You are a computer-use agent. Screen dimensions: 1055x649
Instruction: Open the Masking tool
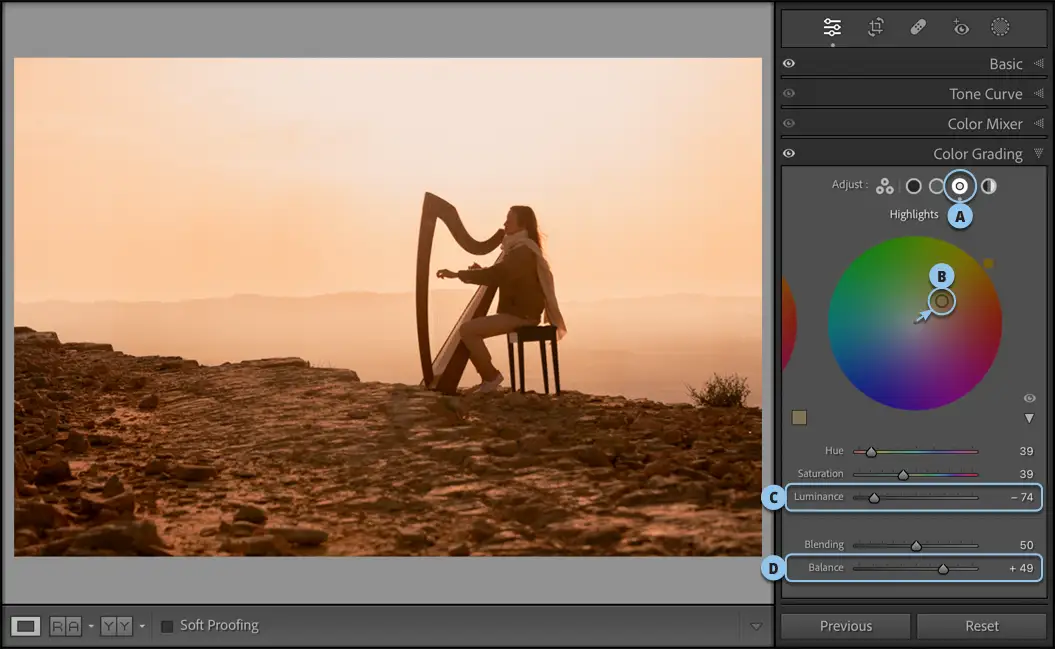click(x=1000, y=28)
